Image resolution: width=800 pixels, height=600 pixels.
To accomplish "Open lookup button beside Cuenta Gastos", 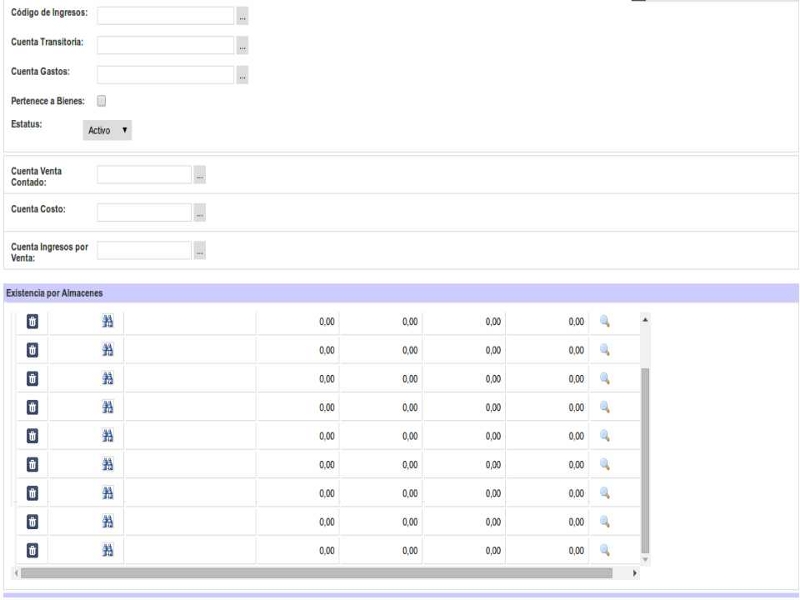I will tap(242, 75).
